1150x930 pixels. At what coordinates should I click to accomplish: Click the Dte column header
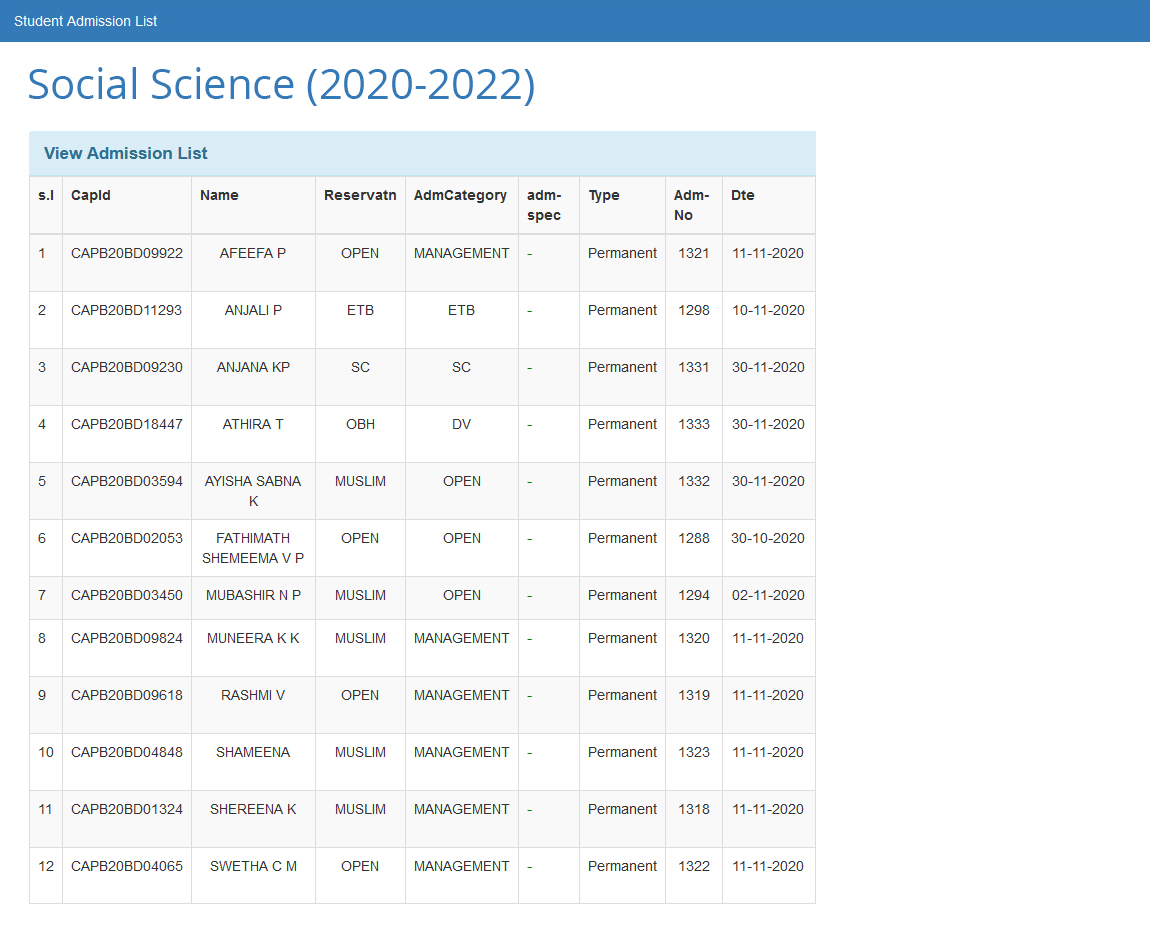click(x=743, y=195)
